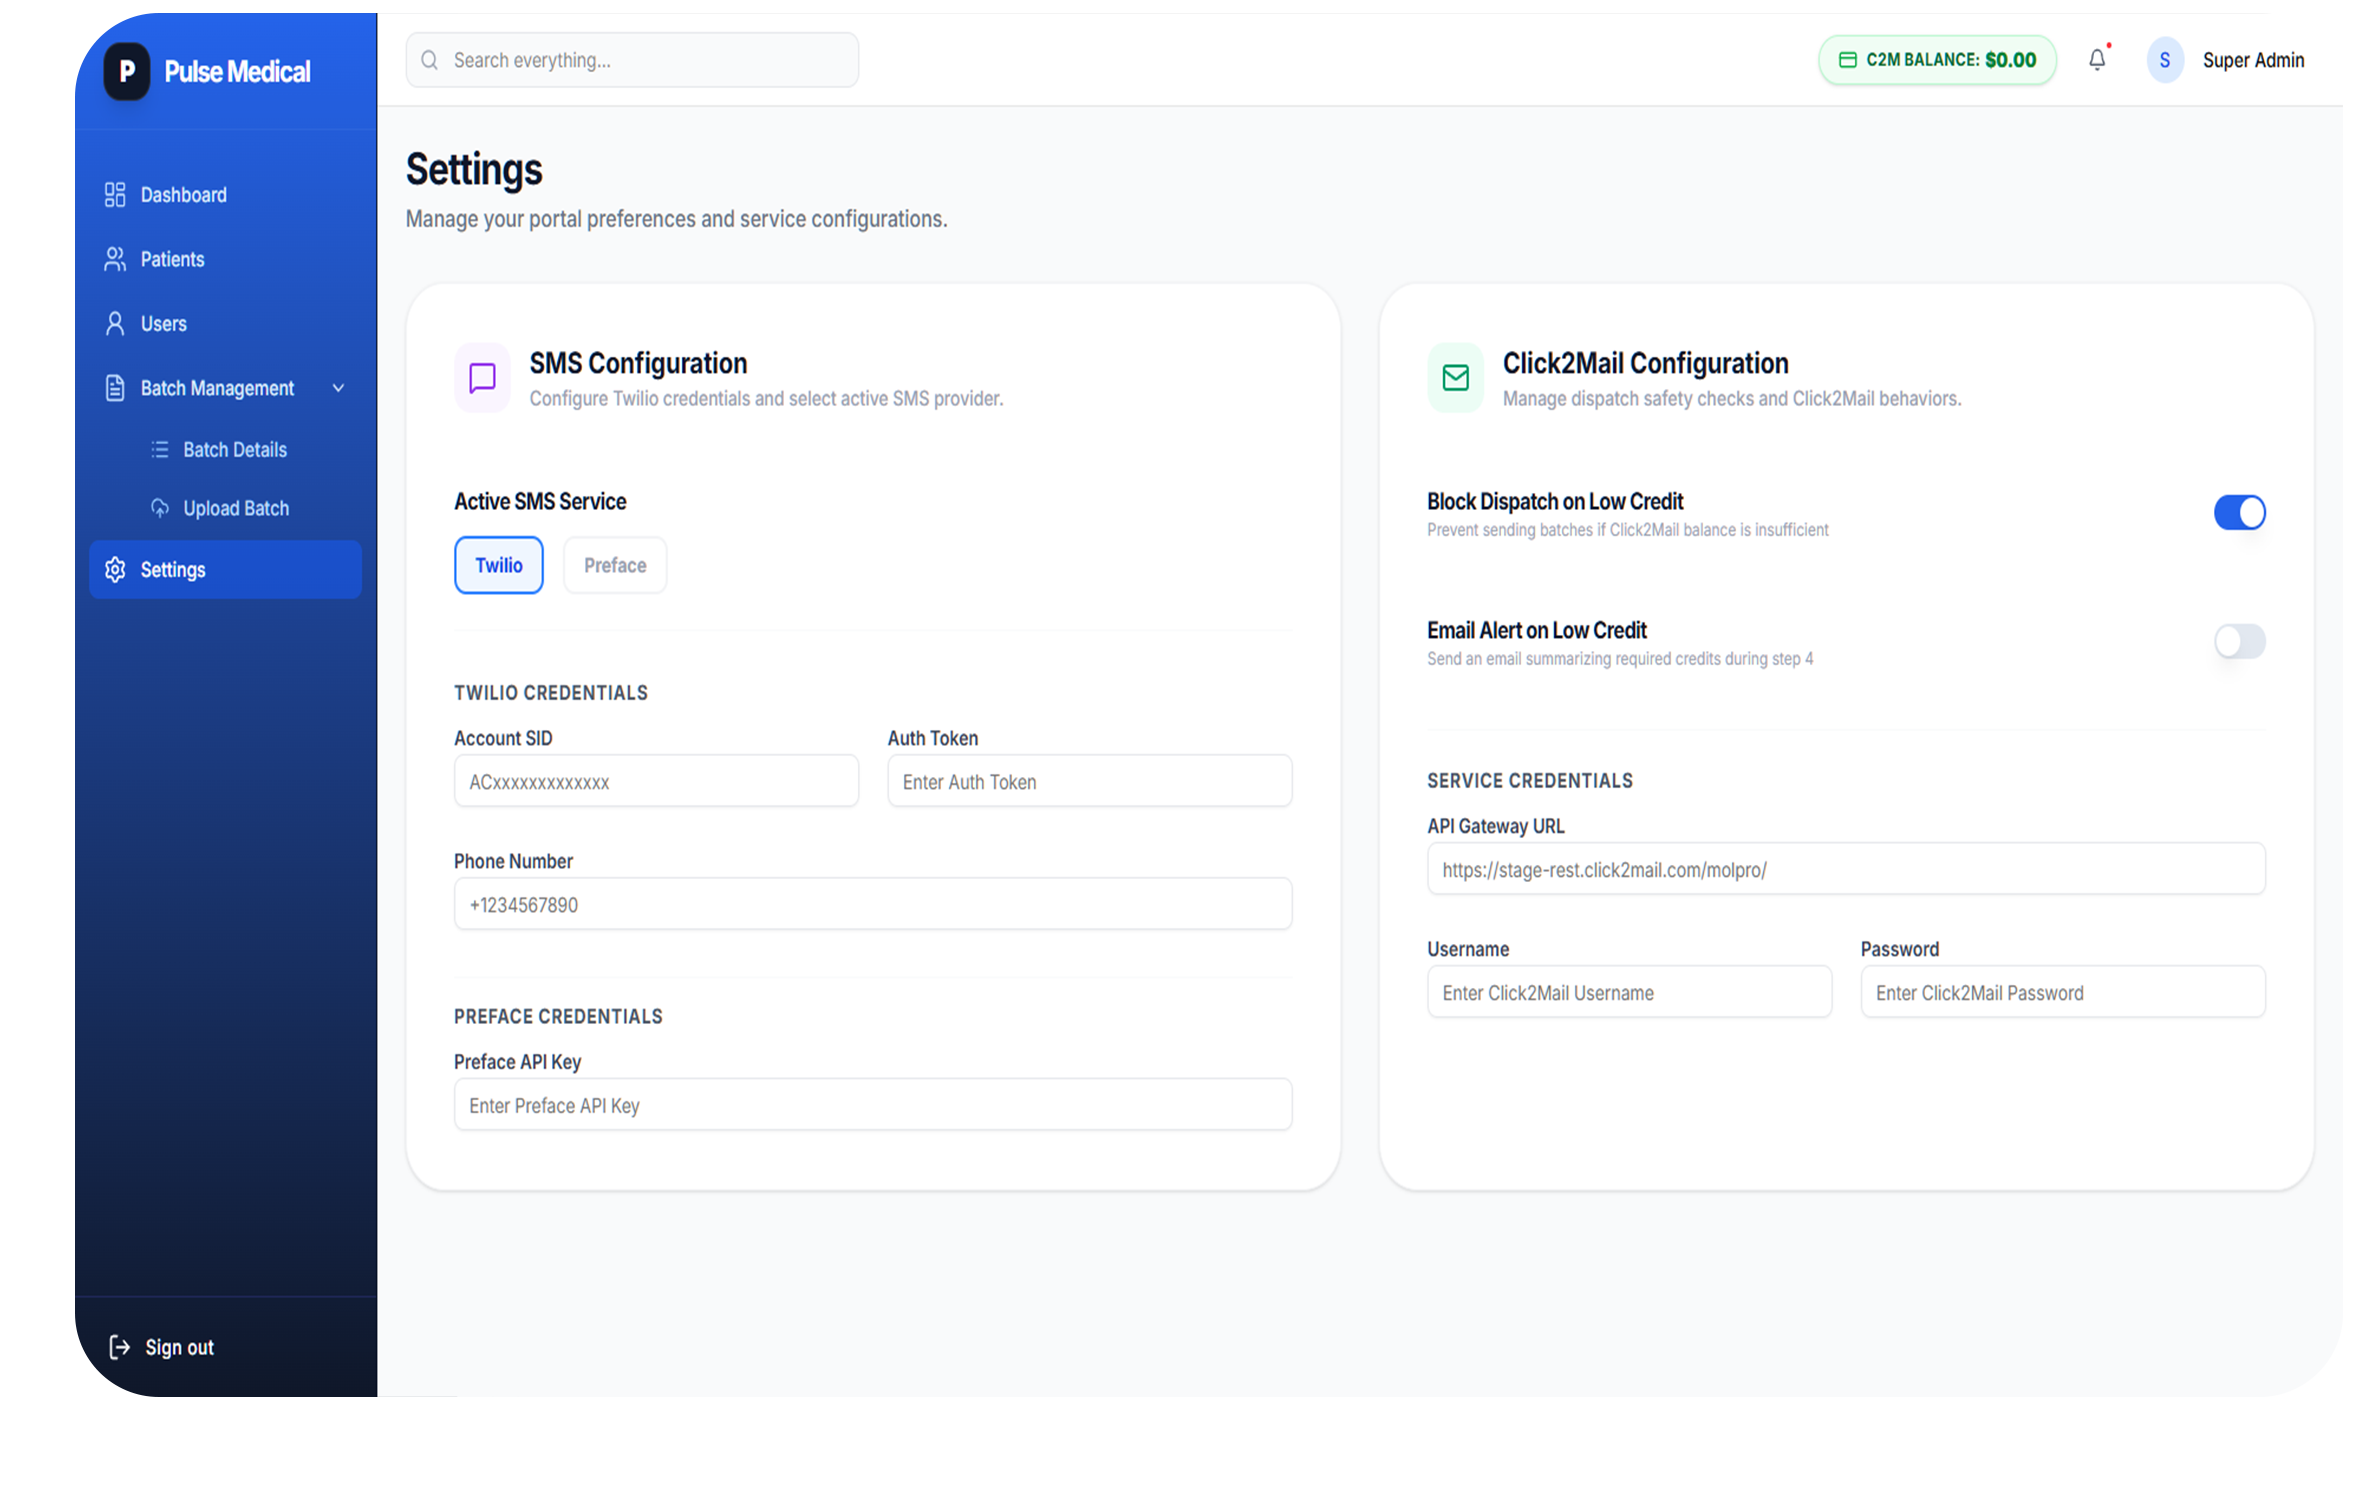Open notifications via the bell icon
Image resolution: width=2375 pixels, height=1500 pixels.
point(2096,59)
